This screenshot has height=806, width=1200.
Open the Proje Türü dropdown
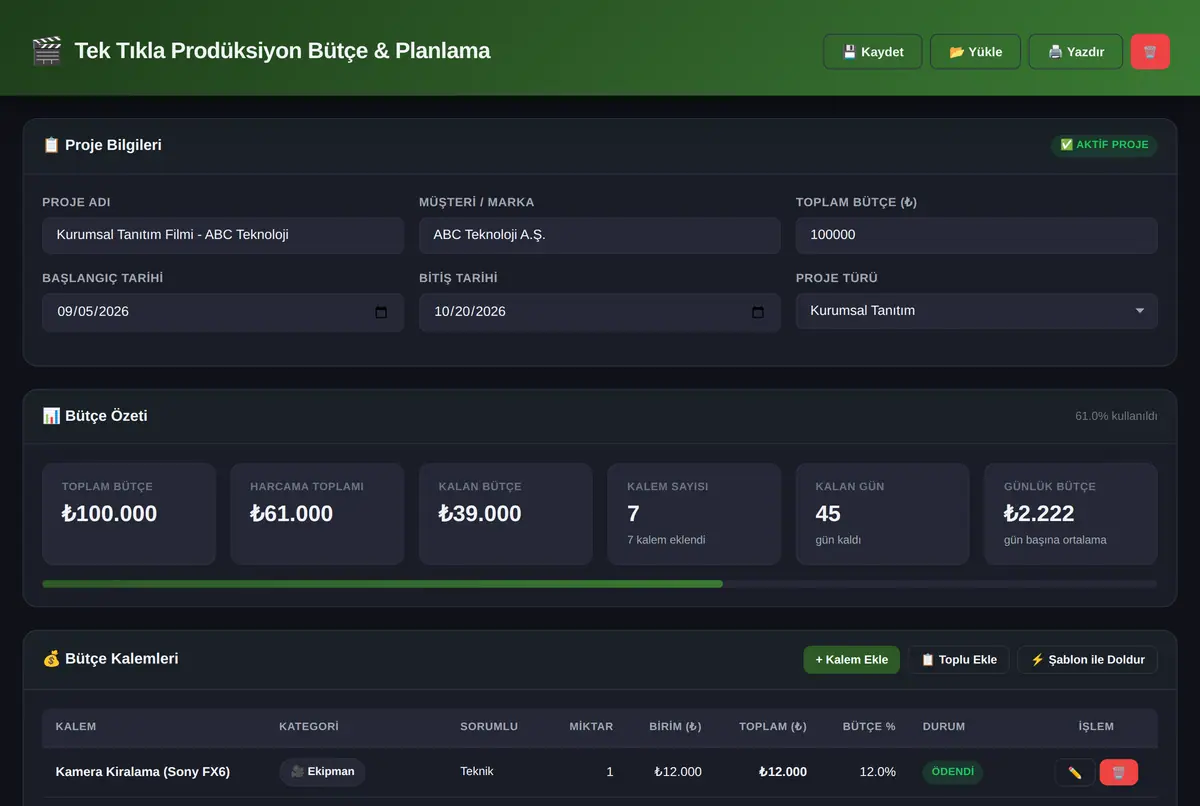click(x=977, y=311)
